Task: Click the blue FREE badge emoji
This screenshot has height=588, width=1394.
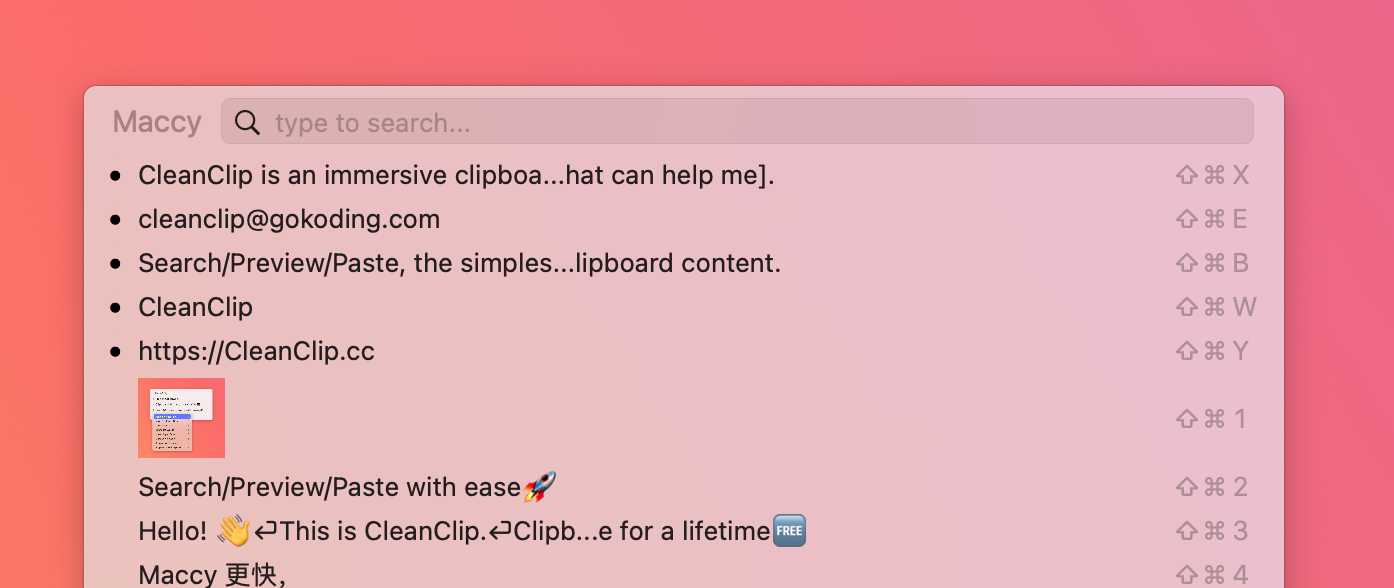Action: [x=790, y=531]
